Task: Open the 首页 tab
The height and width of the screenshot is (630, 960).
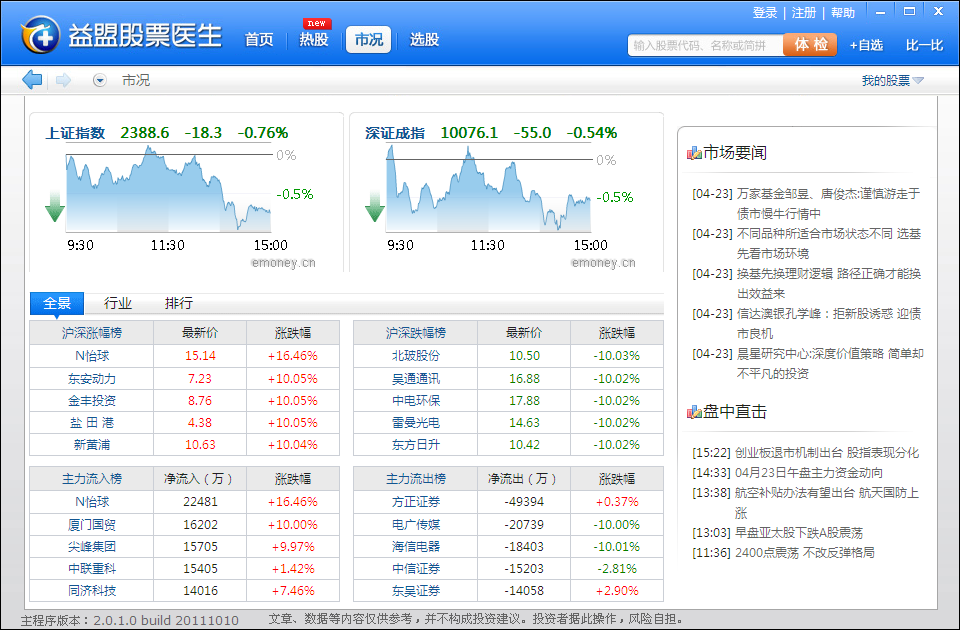Action: (x=259, y=40)
